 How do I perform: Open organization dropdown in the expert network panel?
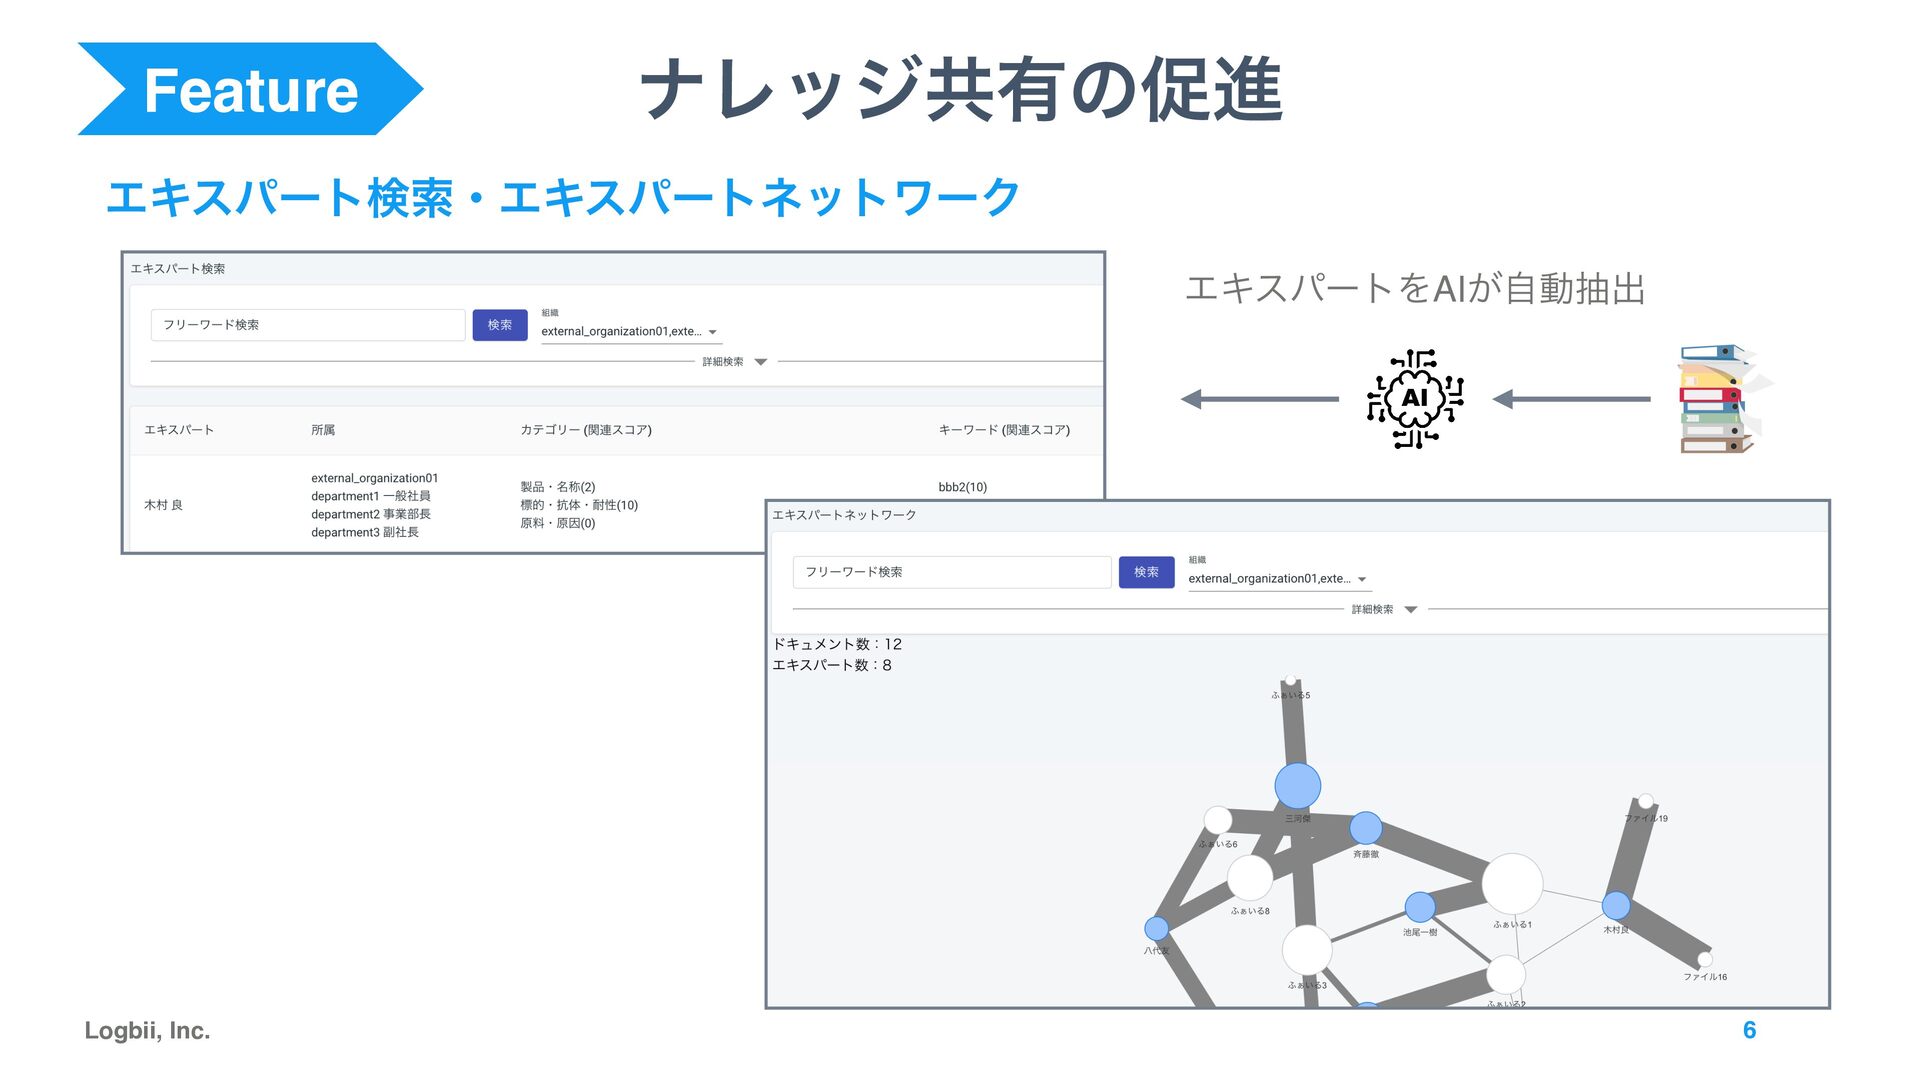(x=1277, y=579)
